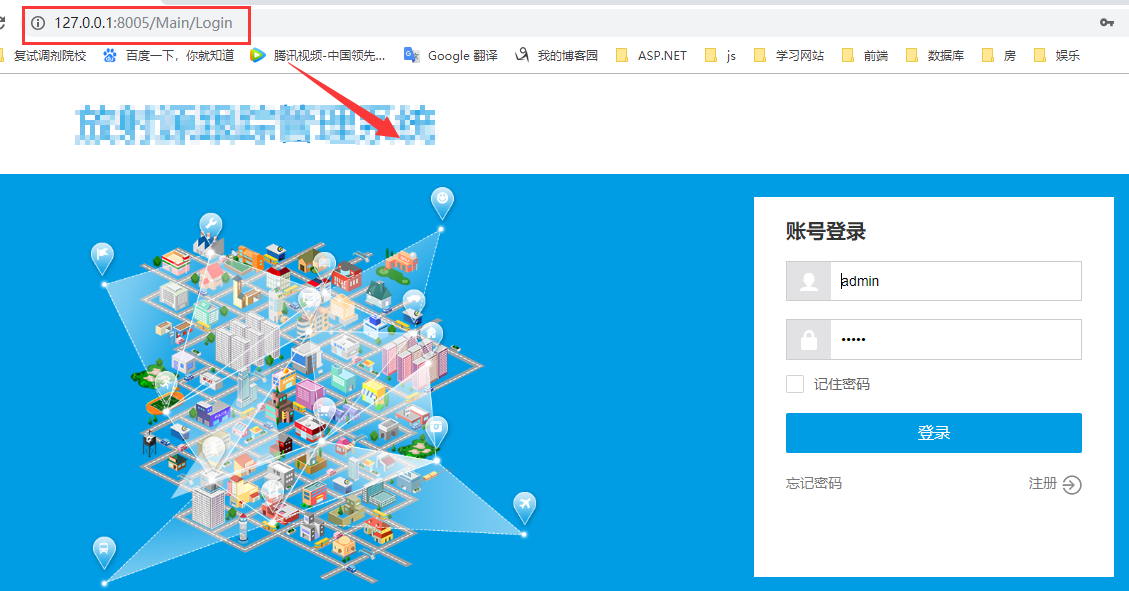Click the bus map pin icon

[x=104, y=554]
